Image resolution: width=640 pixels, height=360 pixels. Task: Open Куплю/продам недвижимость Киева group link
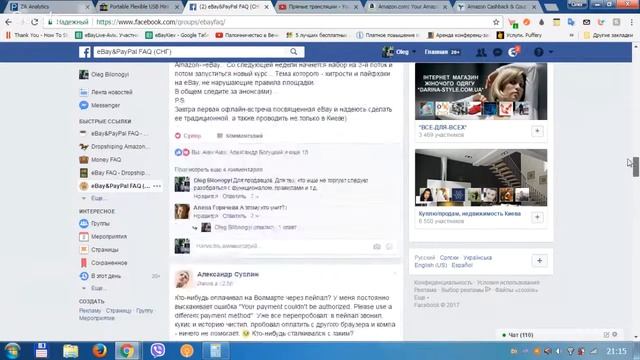coord(470,213)
